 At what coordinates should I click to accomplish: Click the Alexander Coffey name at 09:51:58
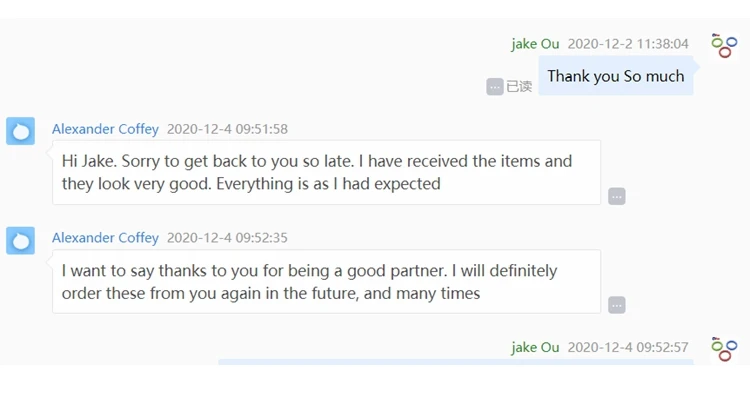click(x=105, y=129)
